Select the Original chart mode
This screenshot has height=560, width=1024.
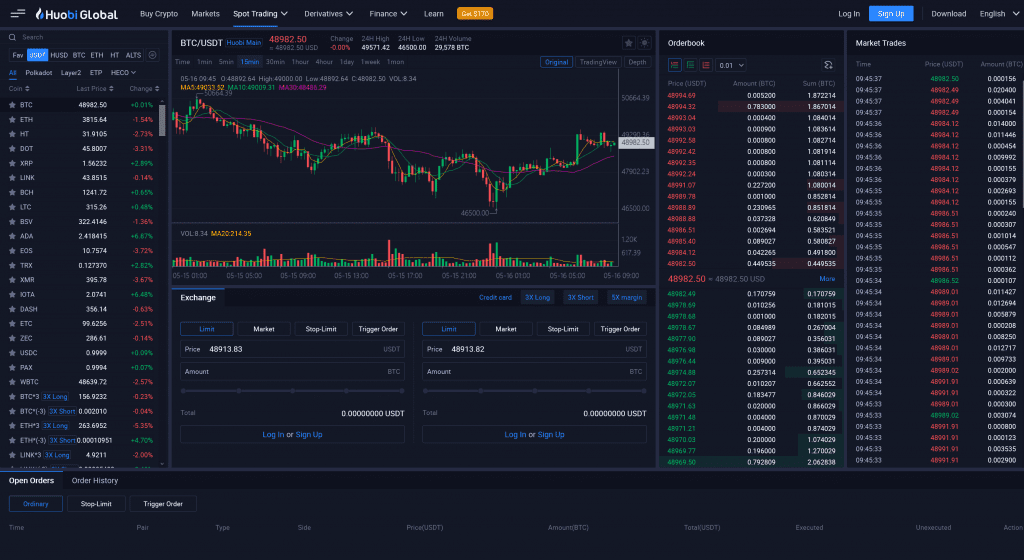click(556, 62)
